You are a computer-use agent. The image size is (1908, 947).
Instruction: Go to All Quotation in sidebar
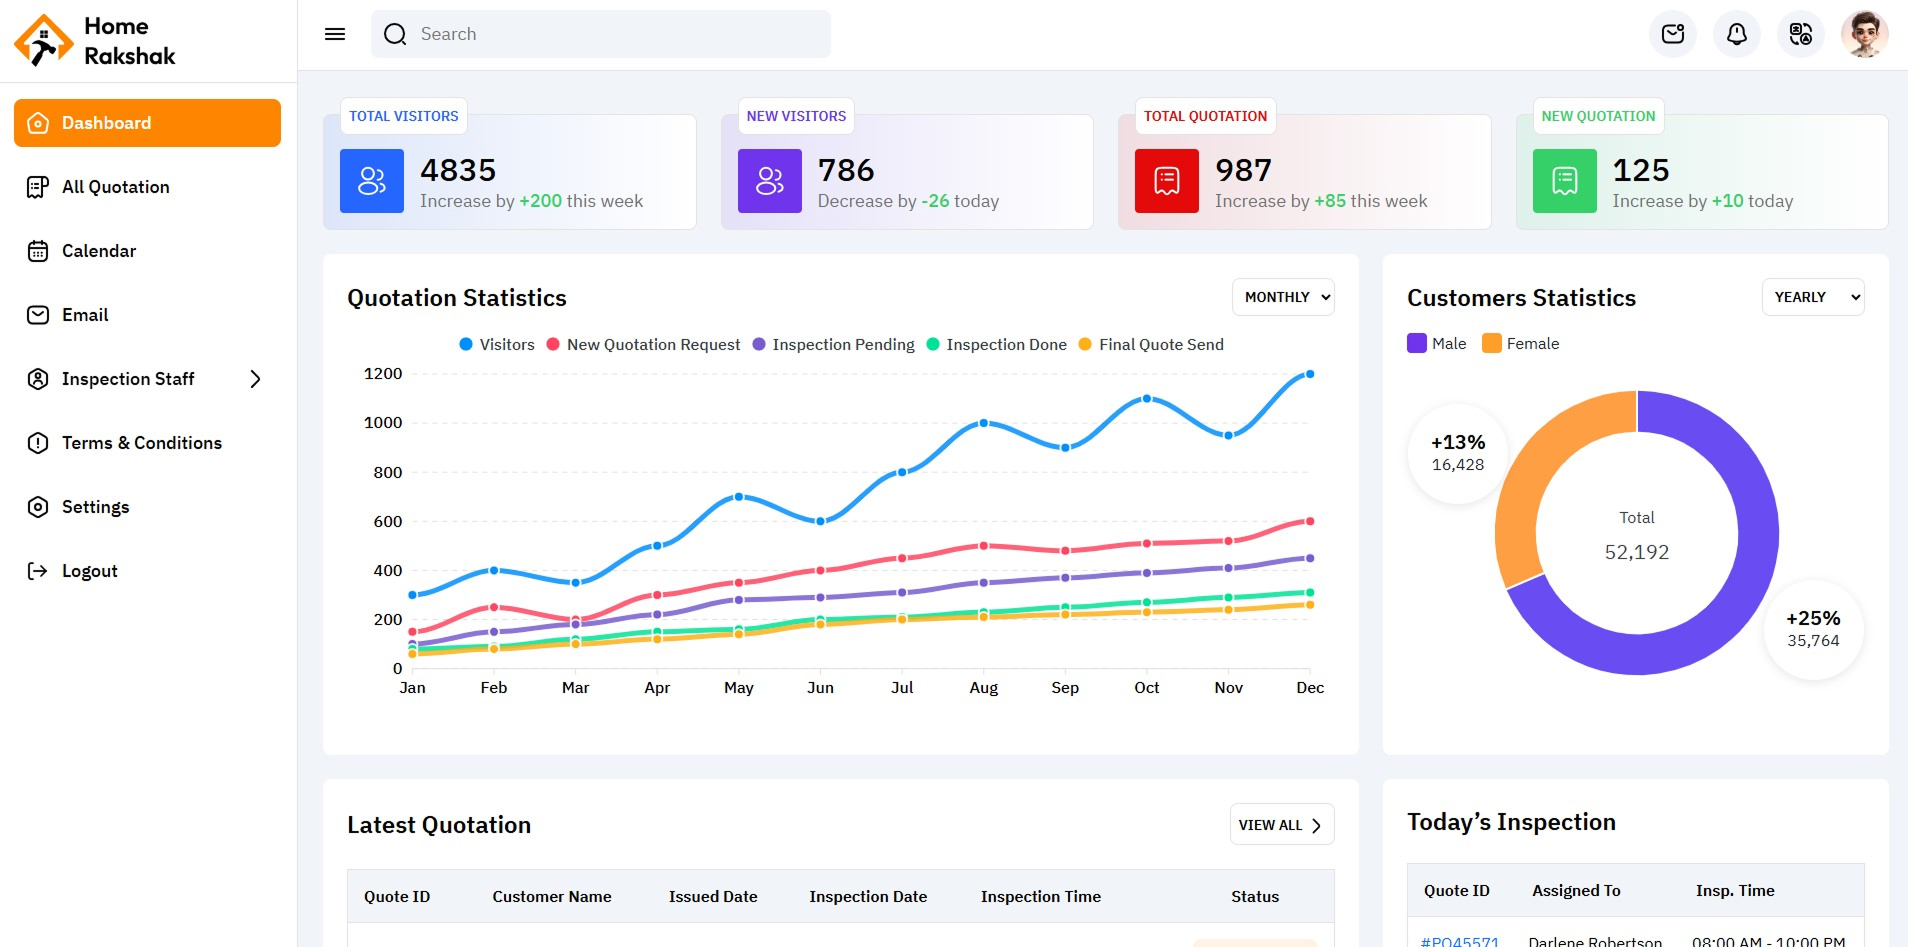tap(115, 187)
